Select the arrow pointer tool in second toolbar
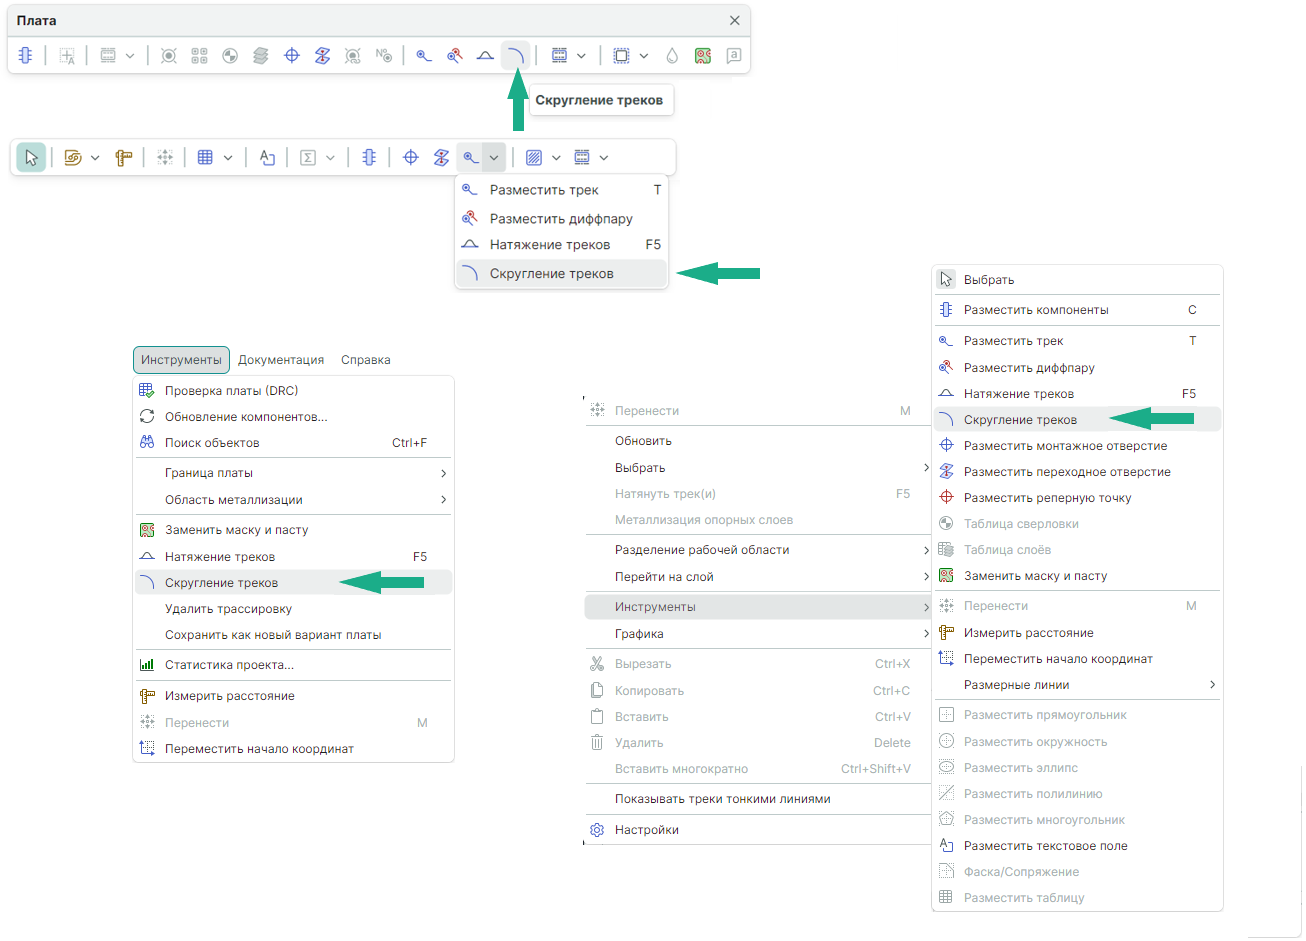This screenshot has width=1306, height=941. [x=31, y=158]
